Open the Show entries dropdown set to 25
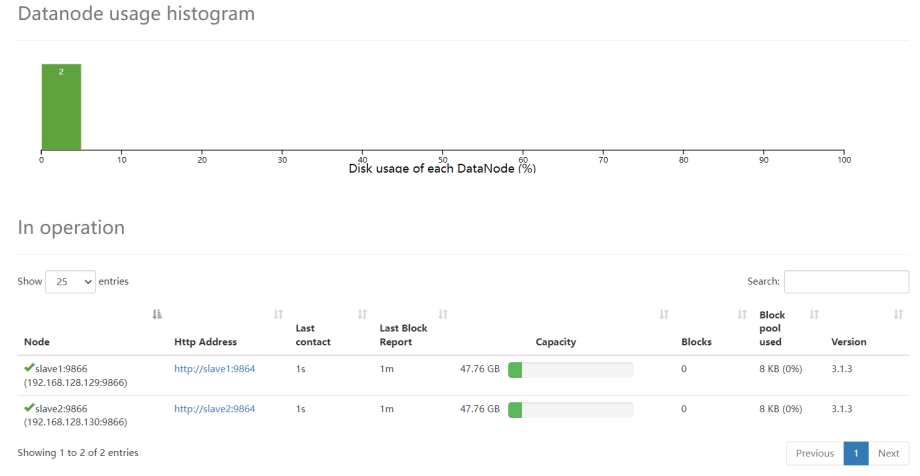 pyautogui.click(x=70, y=282)
